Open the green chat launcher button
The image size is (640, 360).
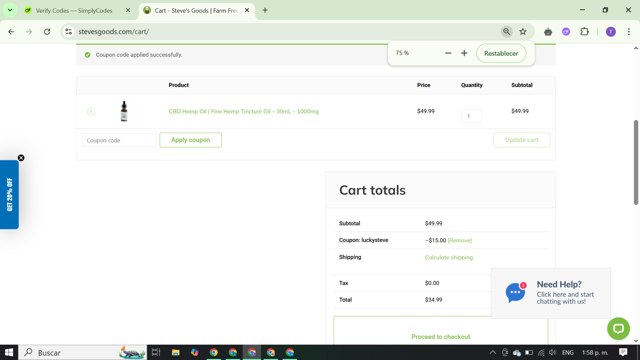pos(618,328)
